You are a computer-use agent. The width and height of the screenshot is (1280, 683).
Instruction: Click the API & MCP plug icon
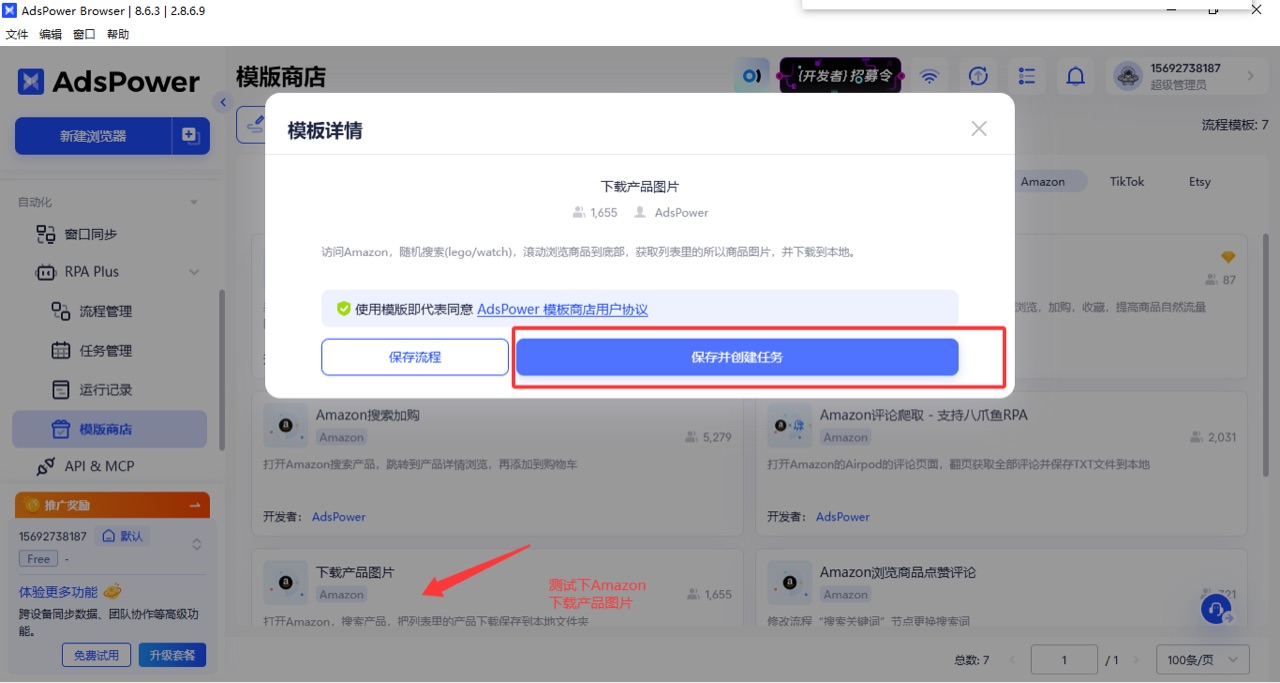(x=46, y=467)
